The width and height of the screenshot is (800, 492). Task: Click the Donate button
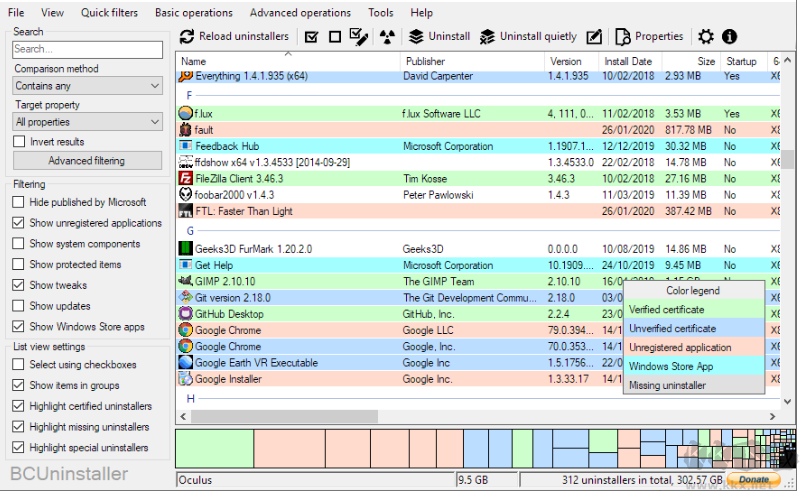point(754,480)
